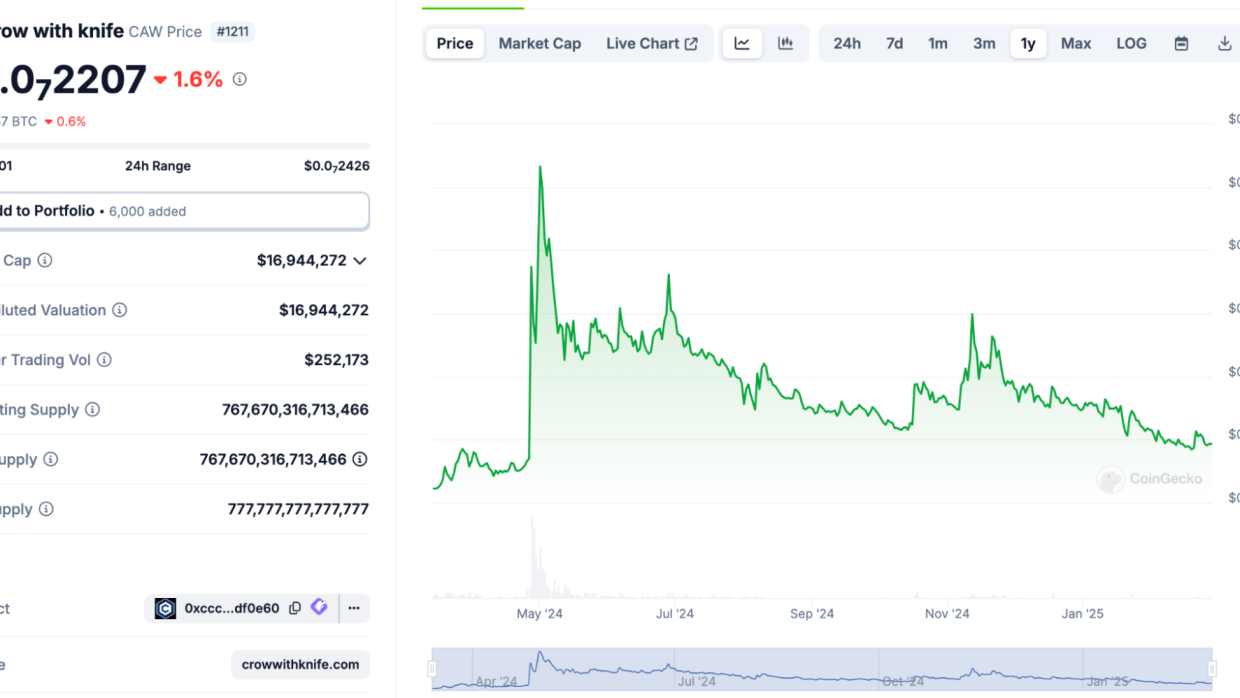The height and width of the screenshot is (698, 1240).
Task: Click the 0xccc...df0e60 contract address chip
Action: (x=232, y=608)
